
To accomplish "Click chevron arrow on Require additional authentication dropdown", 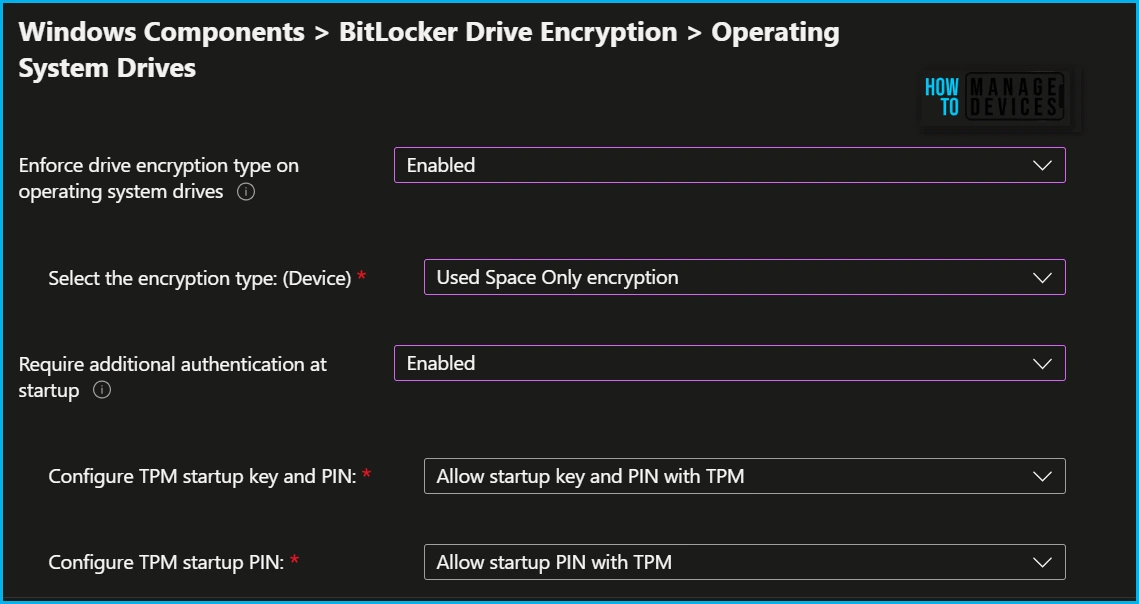I will (x=1042, y=363).
